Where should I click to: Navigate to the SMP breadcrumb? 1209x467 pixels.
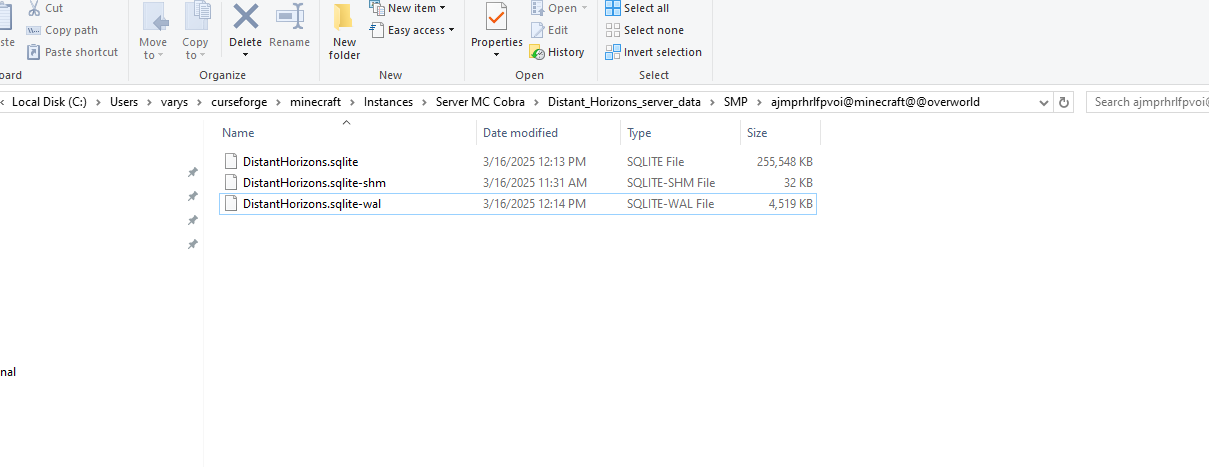point(736,102)
